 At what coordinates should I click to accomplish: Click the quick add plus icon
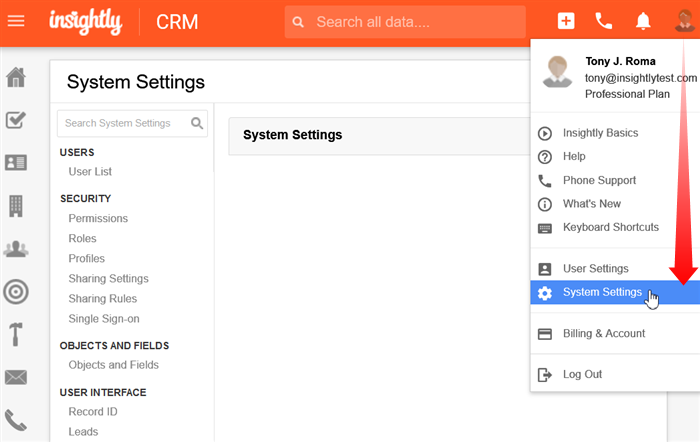click(x=566, y=21)
